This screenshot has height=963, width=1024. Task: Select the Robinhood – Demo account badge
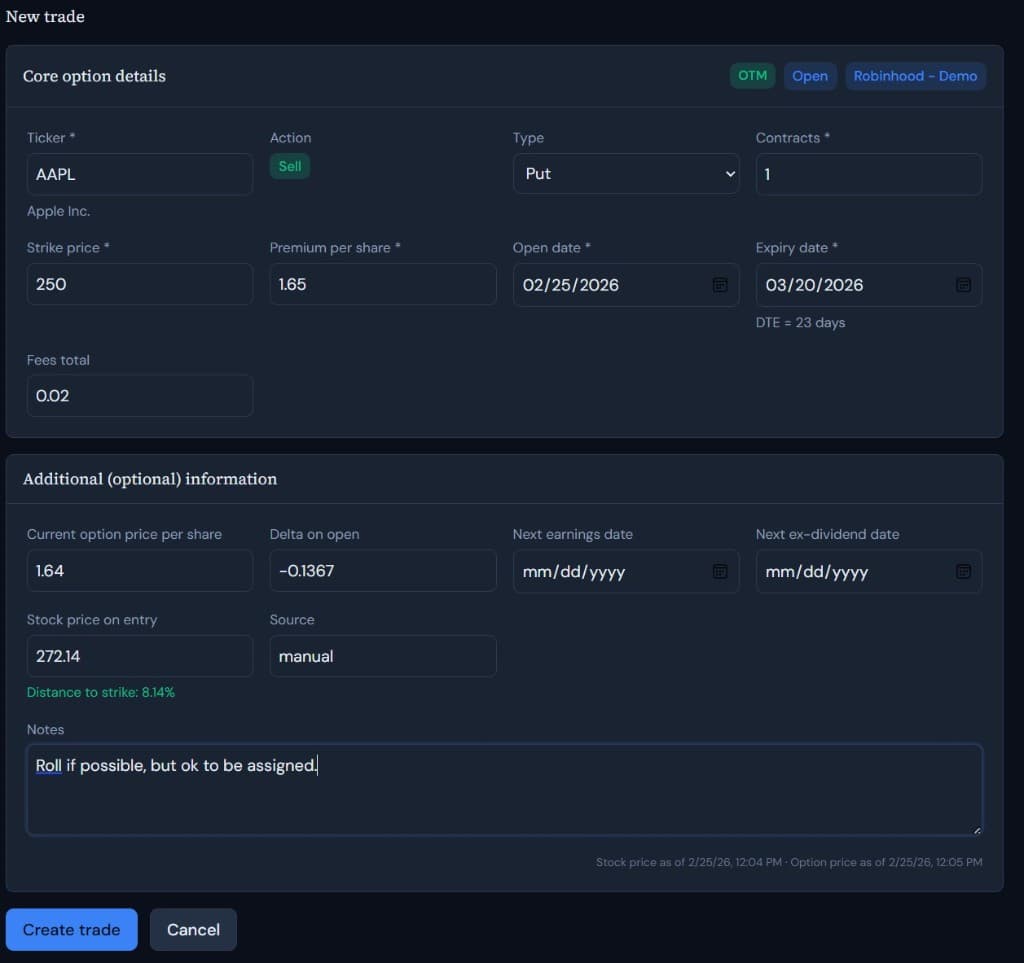click(x=915, y=75)
